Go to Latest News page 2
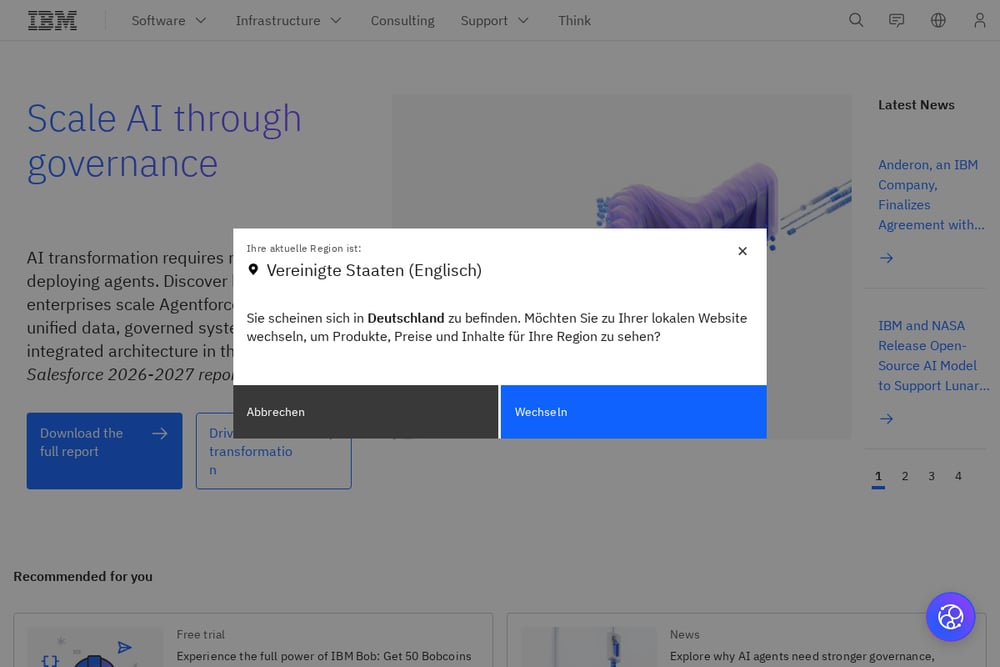Viewport: 1000px width, 667px height. tap(905, 476)
